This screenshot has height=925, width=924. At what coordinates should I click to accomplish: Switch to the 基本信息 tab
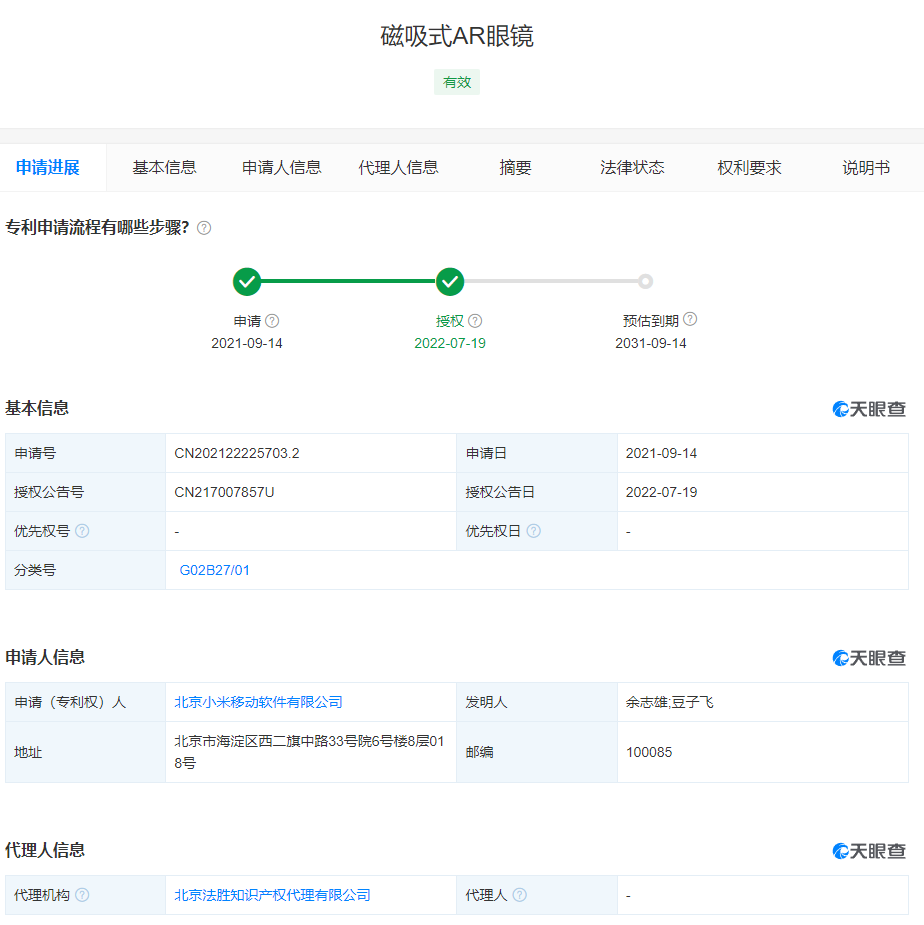coord(165,168)
